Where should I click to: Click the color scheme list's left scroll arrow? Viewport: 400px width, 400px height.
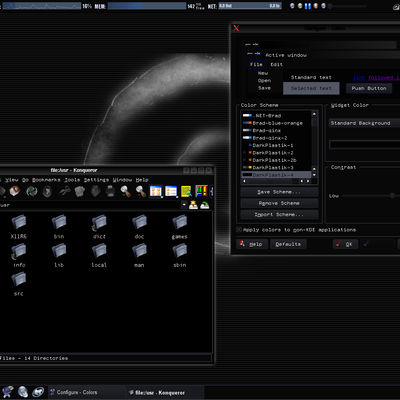click(x=245, y=181)
